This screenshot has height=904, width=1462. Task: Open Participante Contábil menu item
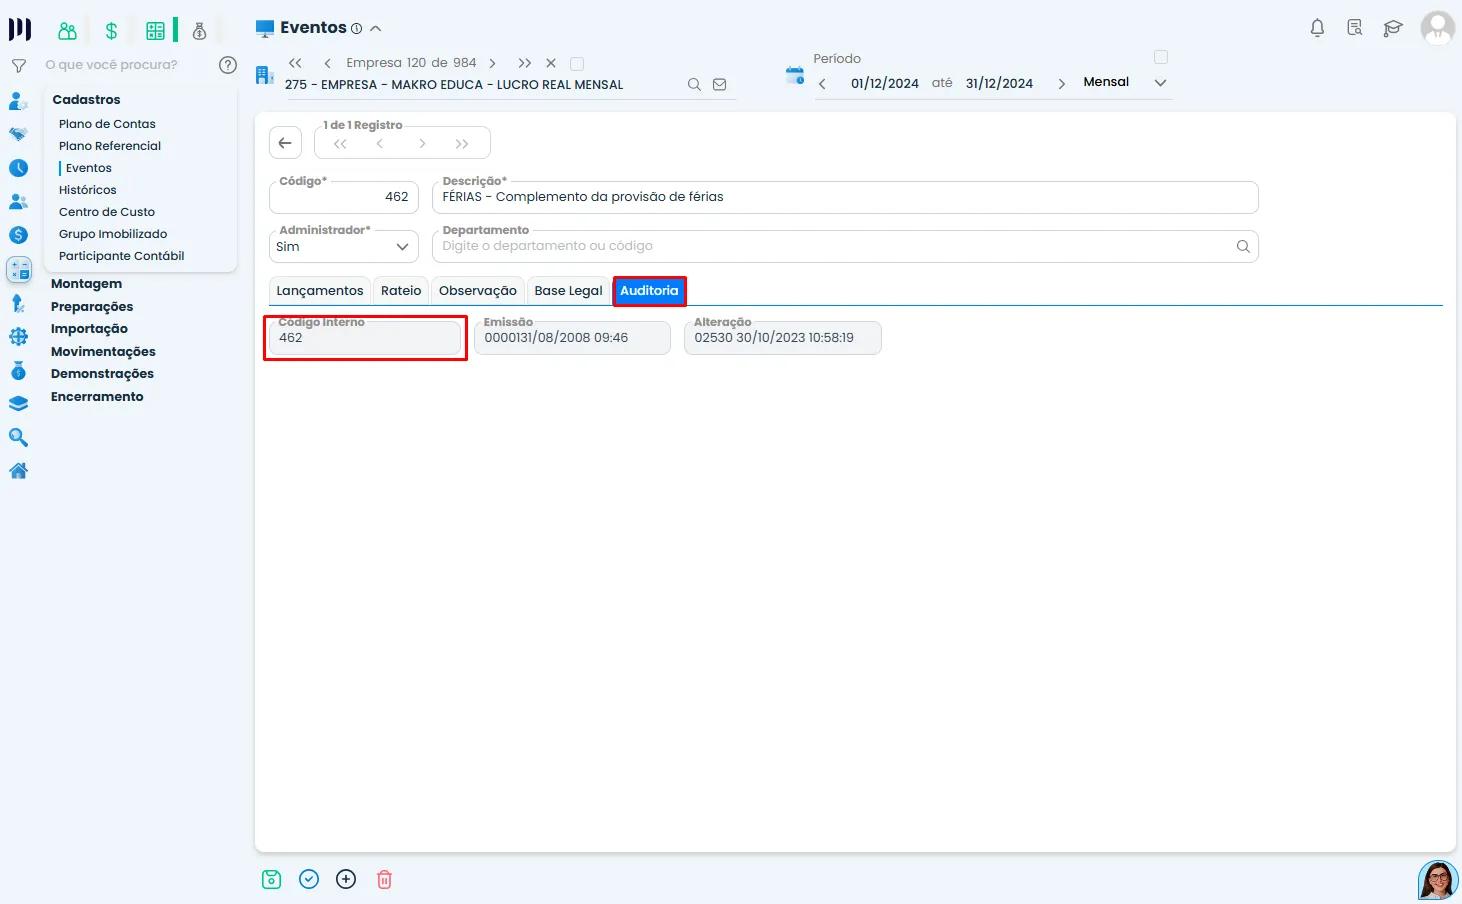click(122, 256)
